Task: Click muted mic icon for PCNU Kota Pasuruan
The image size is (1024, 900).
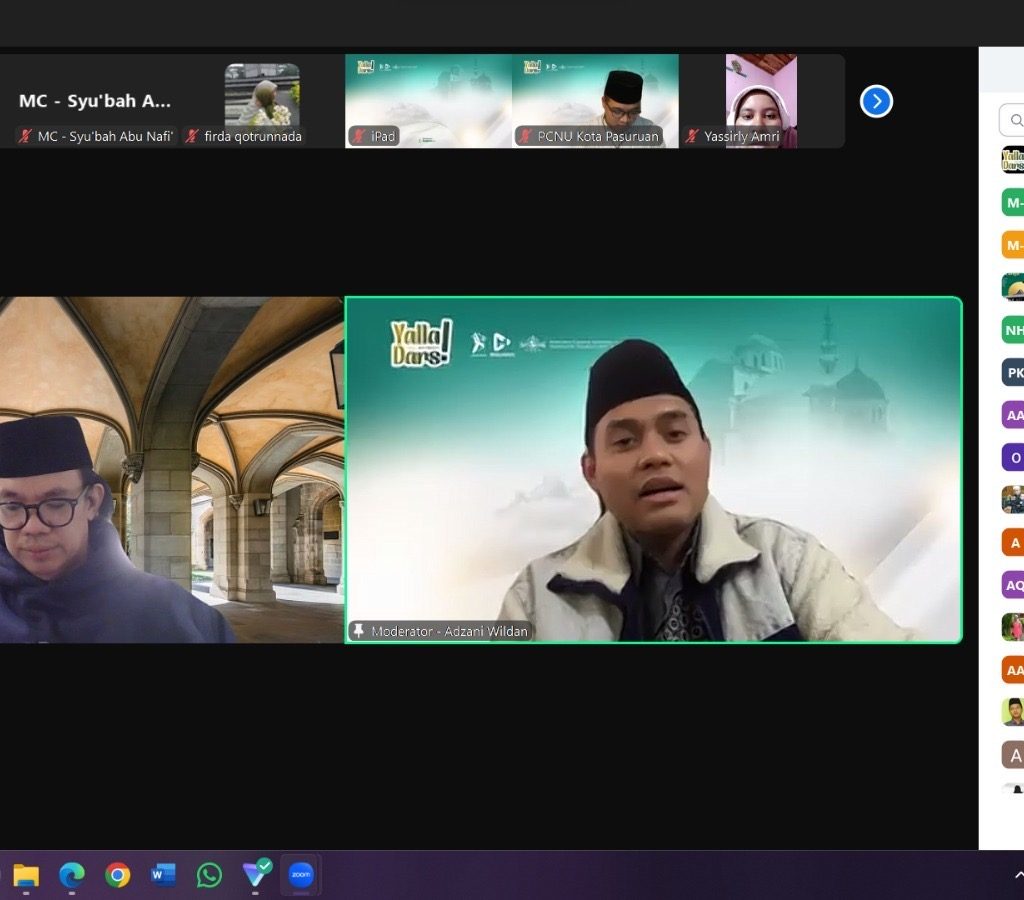Action: pyautogui.click(x=525, y=136)
